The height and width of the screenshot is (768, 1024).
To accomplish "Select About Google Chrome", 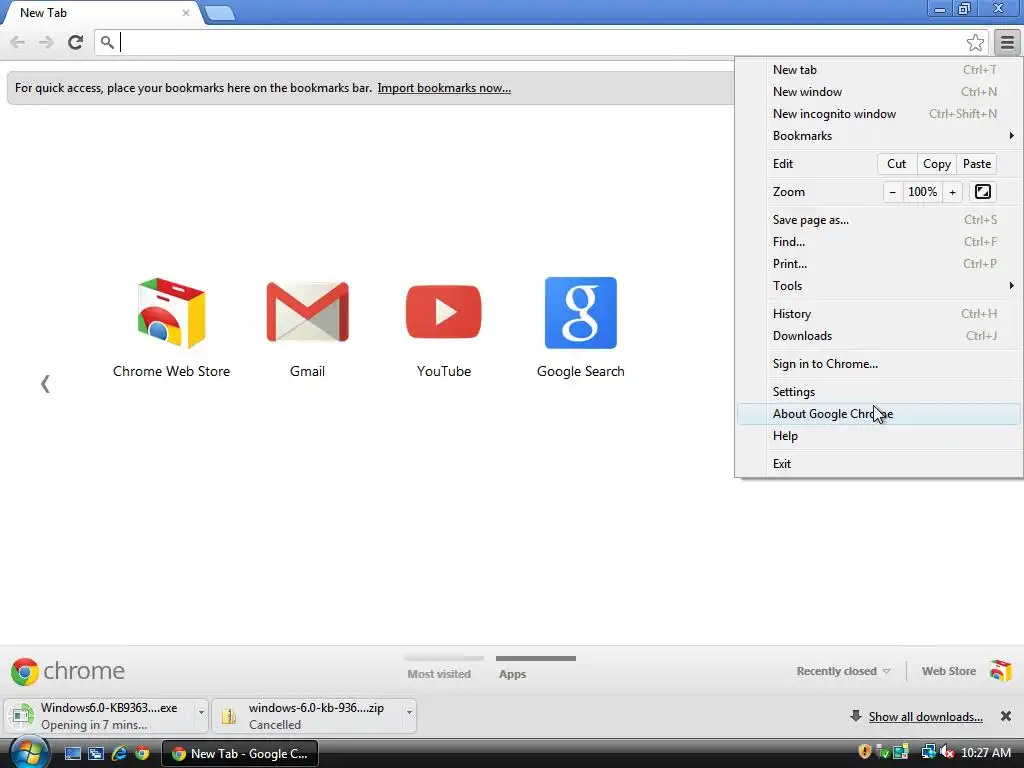I will tap(880, 414).
